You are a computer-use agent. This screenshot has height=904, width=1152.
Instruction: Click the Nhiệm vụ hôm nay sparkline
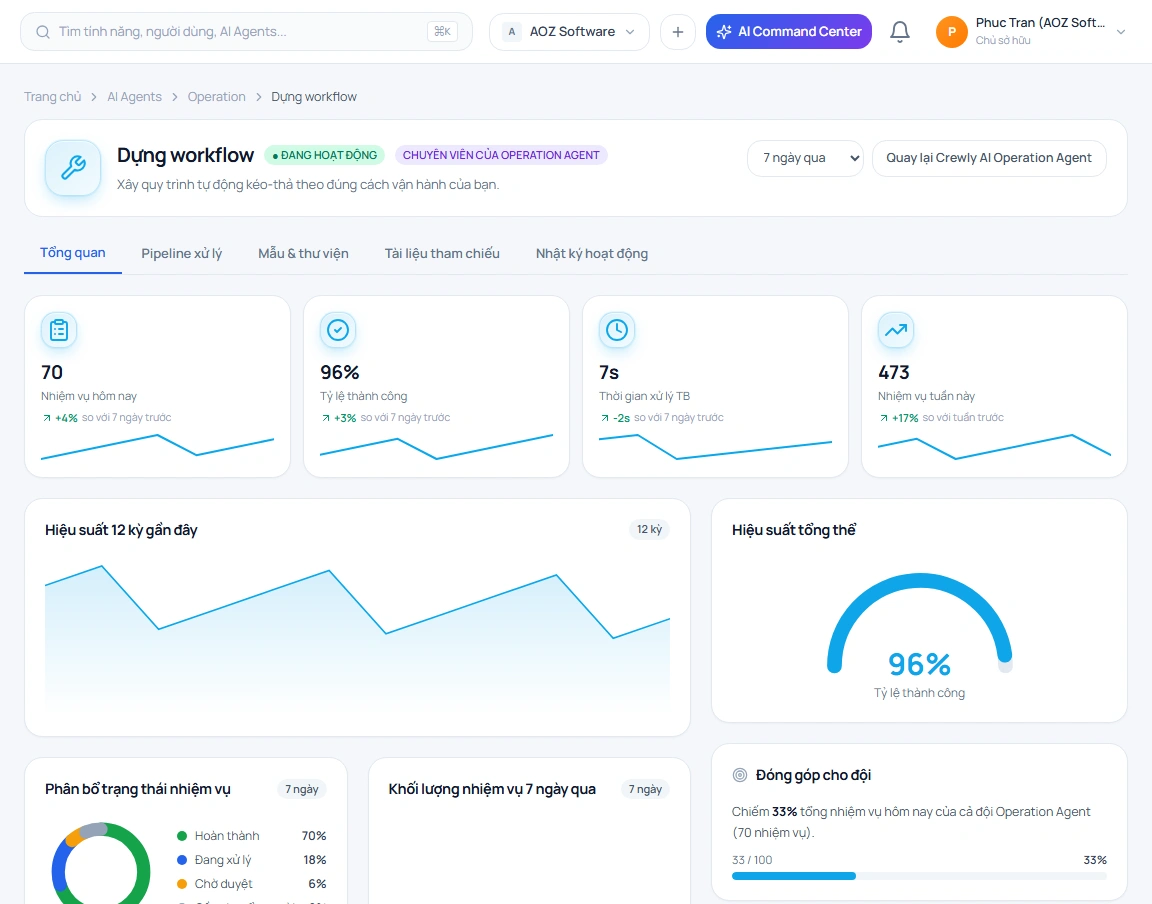157,447
